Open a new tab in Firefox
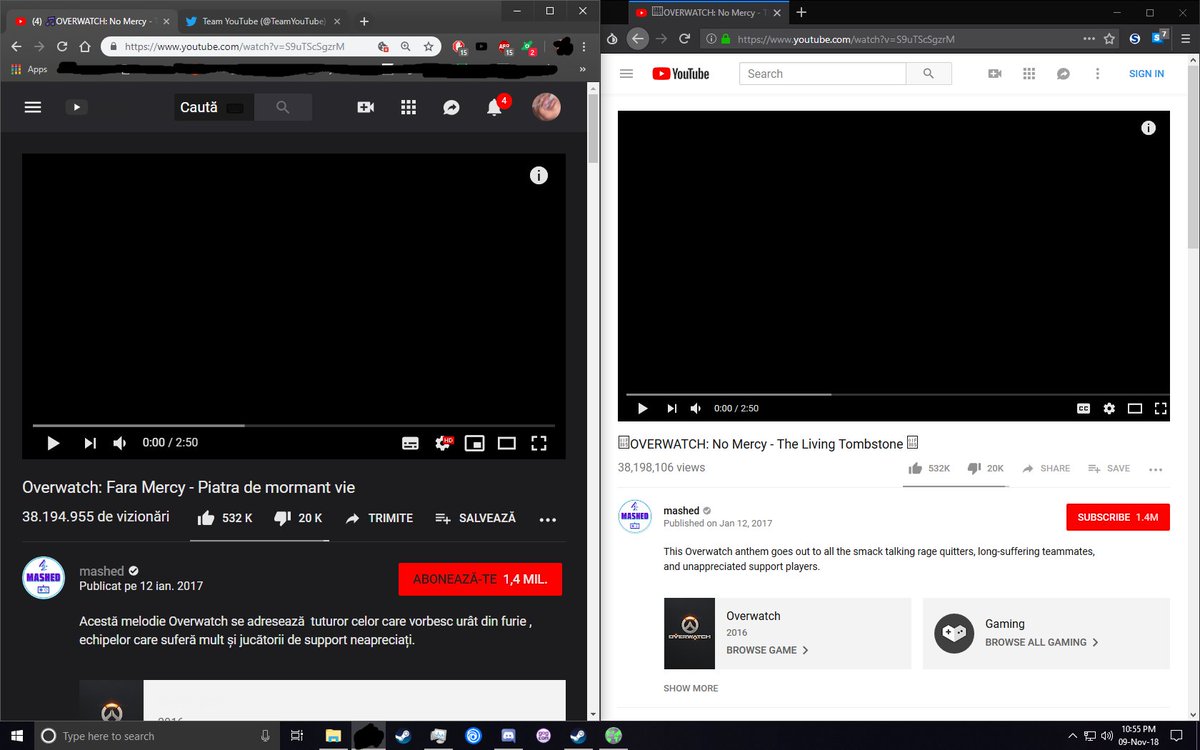1200x750 pixels. tap(801, 12)
